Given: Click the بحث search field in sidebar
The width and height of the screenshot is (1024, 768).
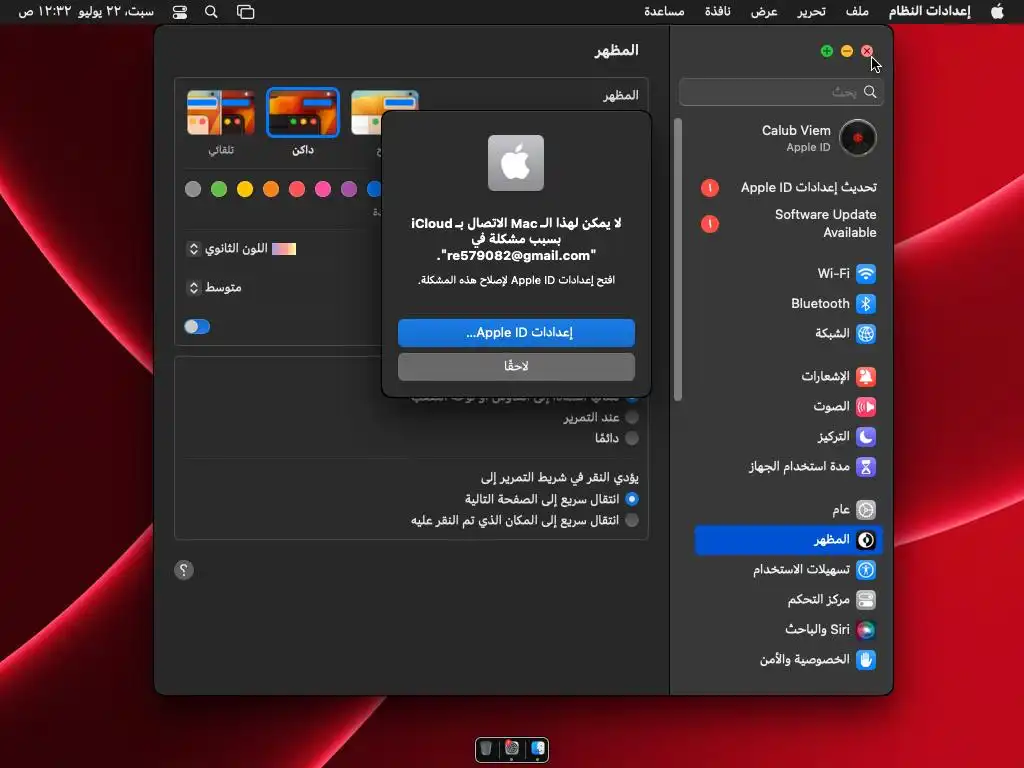Looking at the screenshot, I should tap(781, 92).
